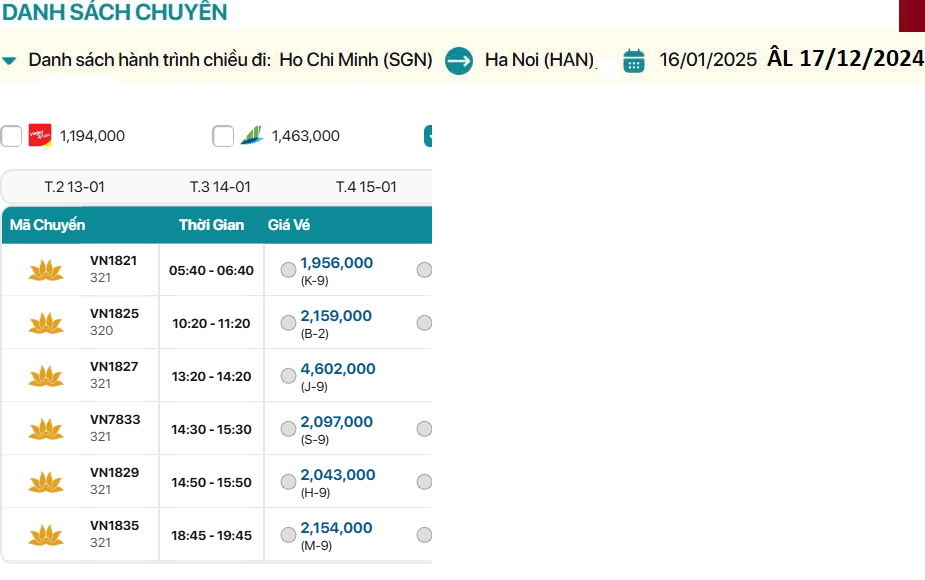Click the calendar date picker icon
The height and width of the screenshot is (580, 925).
click(633, 60)
